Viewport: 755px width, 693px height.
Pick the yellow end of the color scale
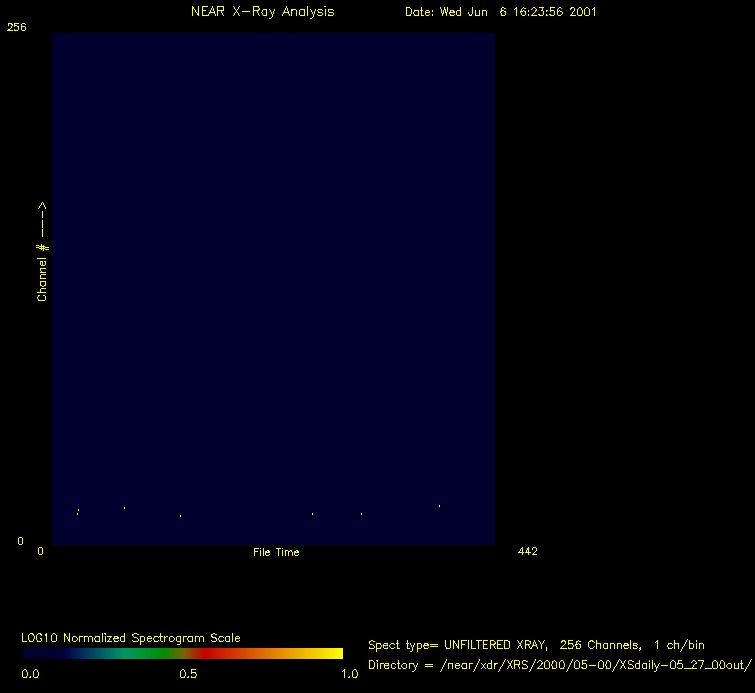pyautogui.click(x=330, y=653)
